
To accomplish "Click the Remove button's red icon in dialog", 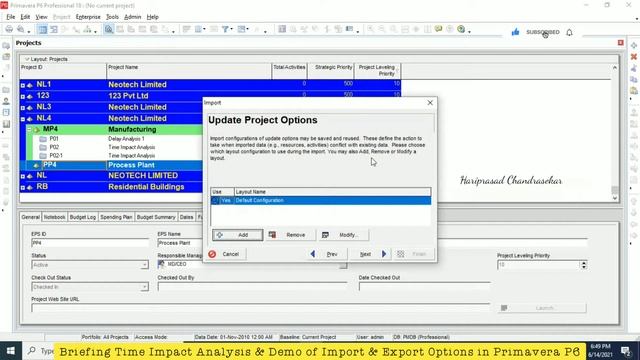I will click(x=272, y=235).
